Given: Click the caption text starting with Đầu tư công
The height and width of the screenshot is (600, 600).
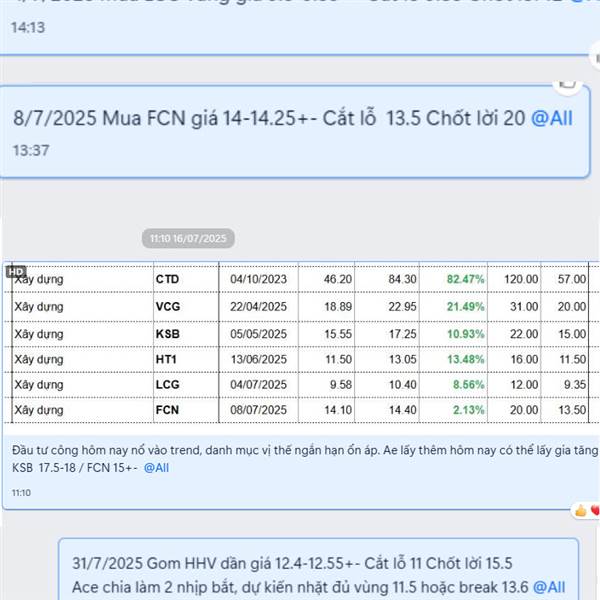Looking at the screenshot, I should (x=305, y=459).
